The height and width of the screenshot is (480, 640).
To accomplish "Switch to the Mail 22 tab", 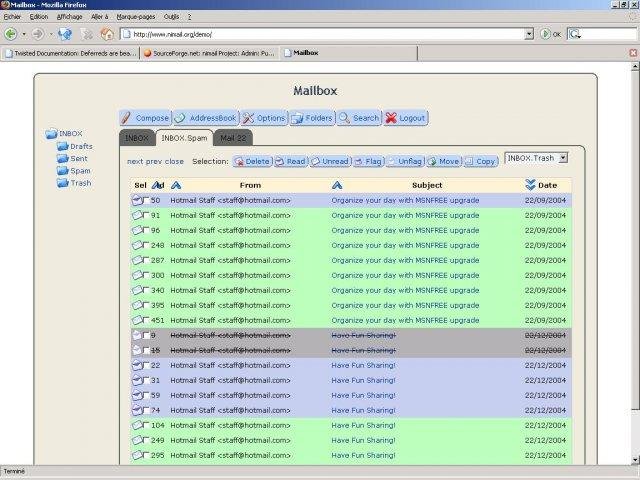I will tap(233, 138).
